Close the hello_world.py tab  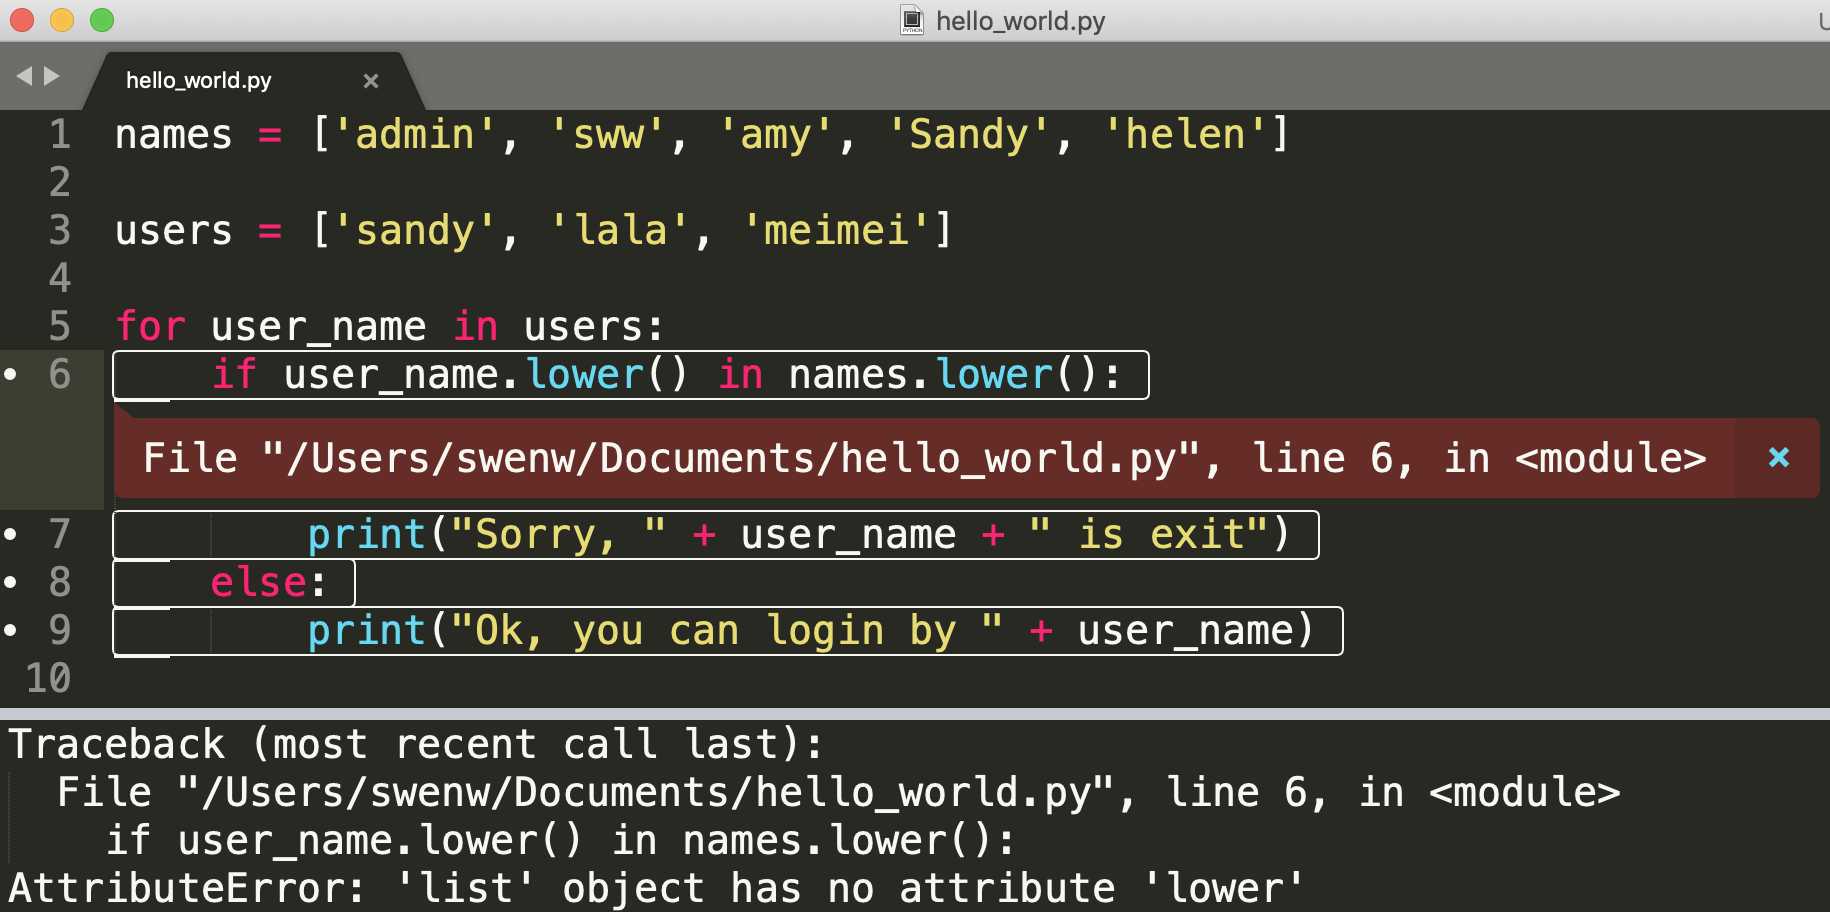(x=371, y=81)
